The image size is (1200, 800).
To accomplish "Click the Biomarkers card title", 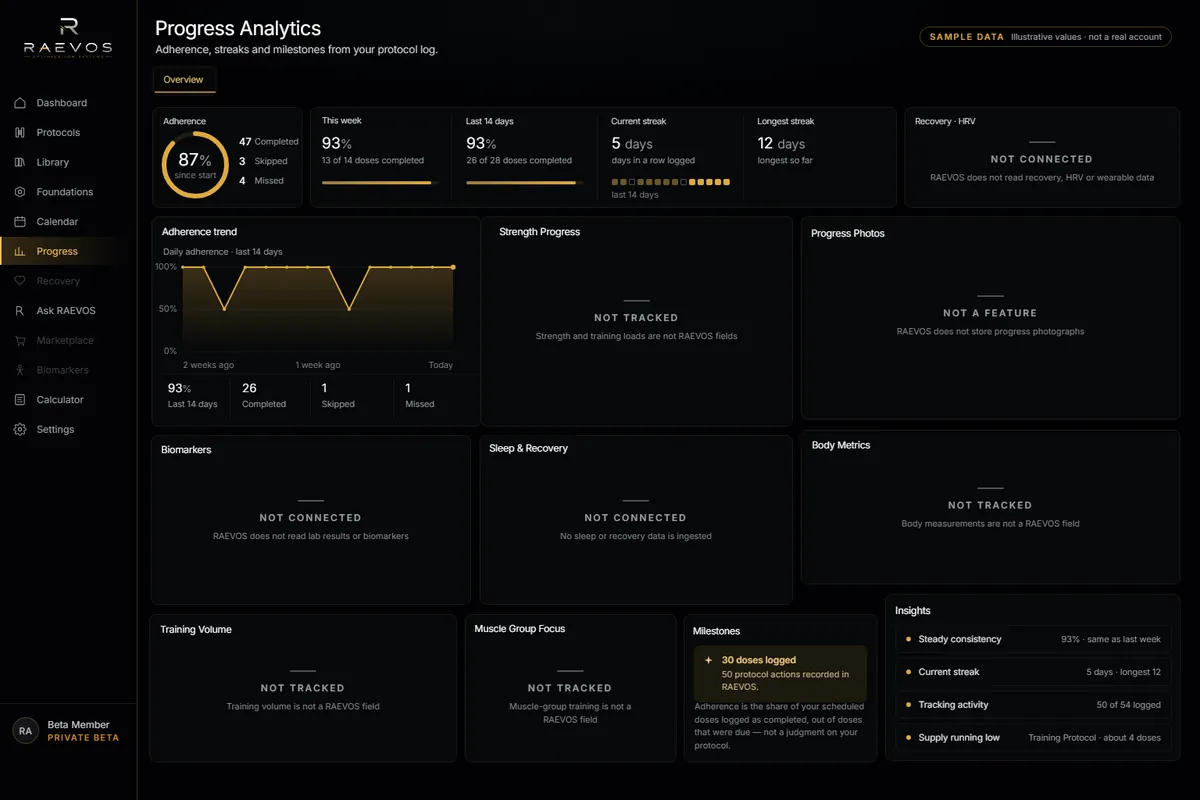I will (x=186, y=450).
